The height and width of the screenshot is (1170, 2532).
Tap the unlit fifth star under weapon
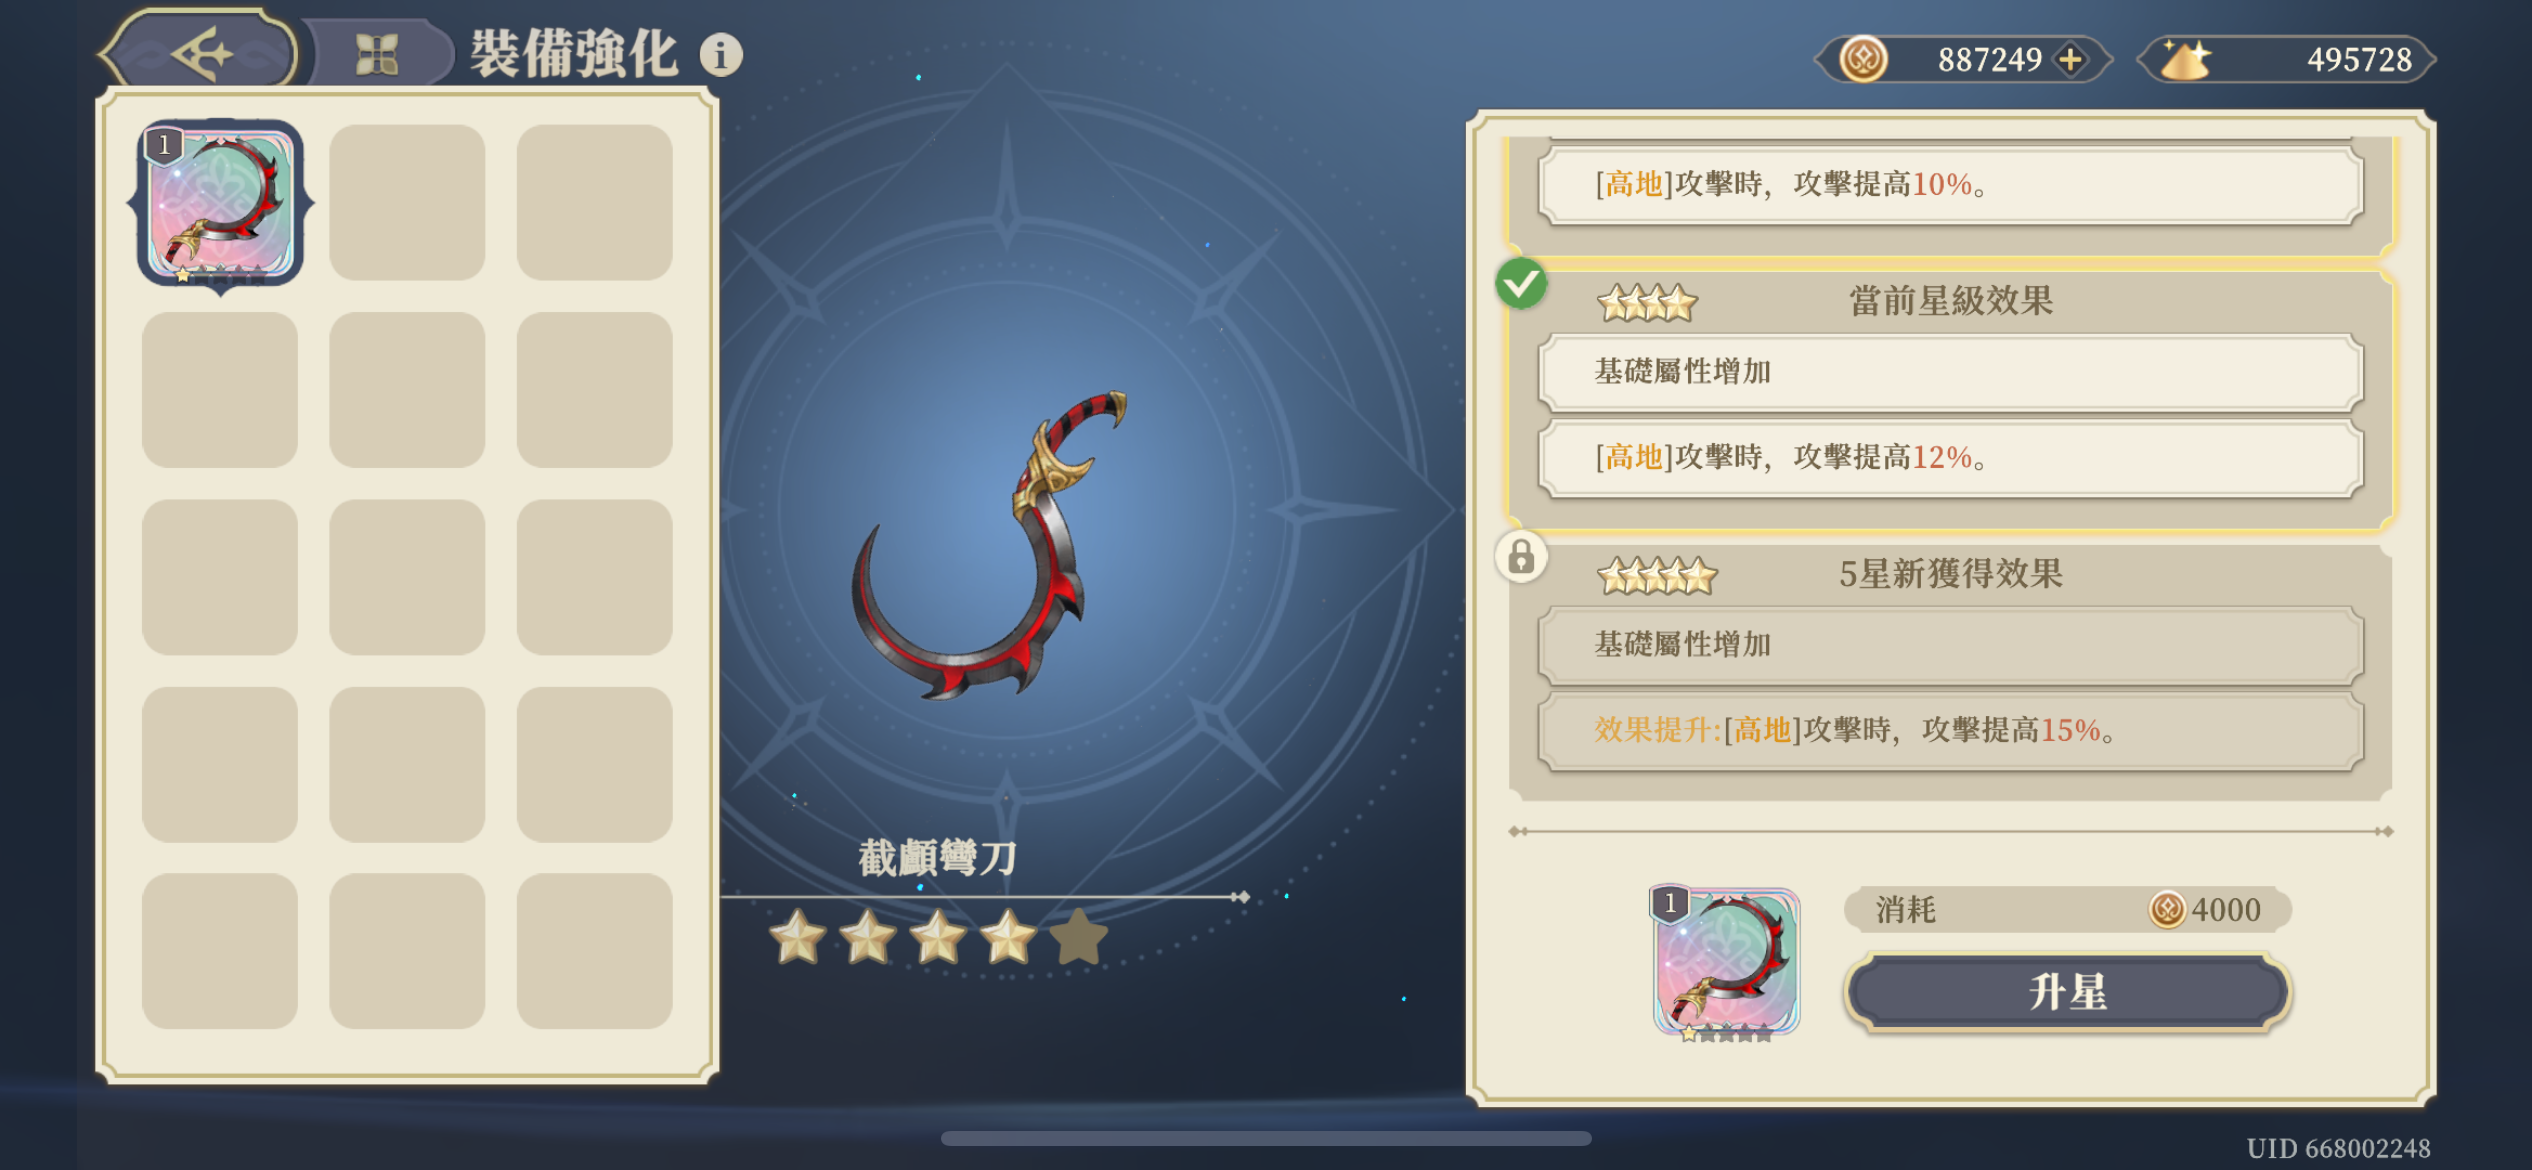point(1078,937)
